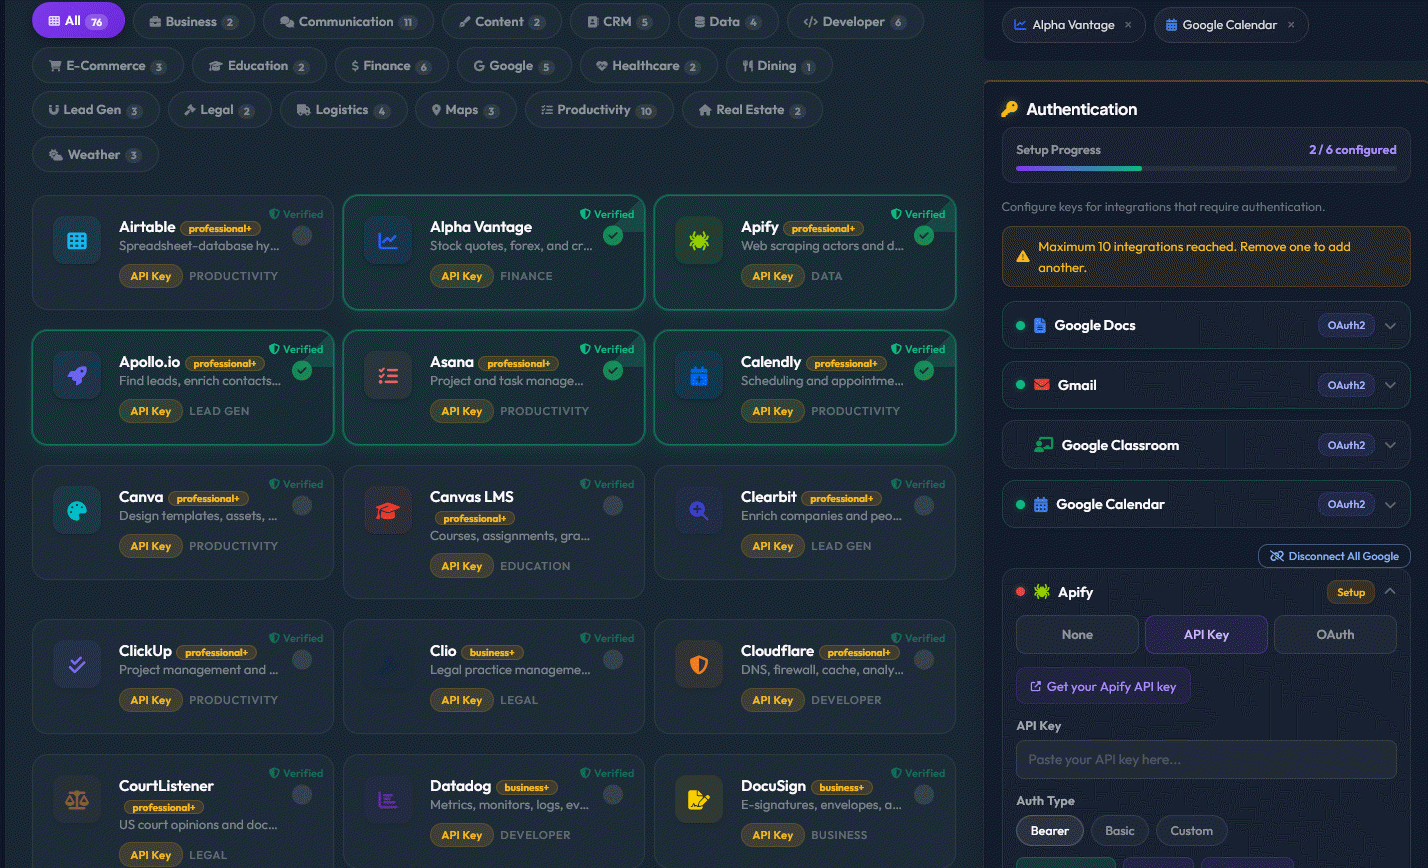Select the CourtListener scales icon

point(76,798)
